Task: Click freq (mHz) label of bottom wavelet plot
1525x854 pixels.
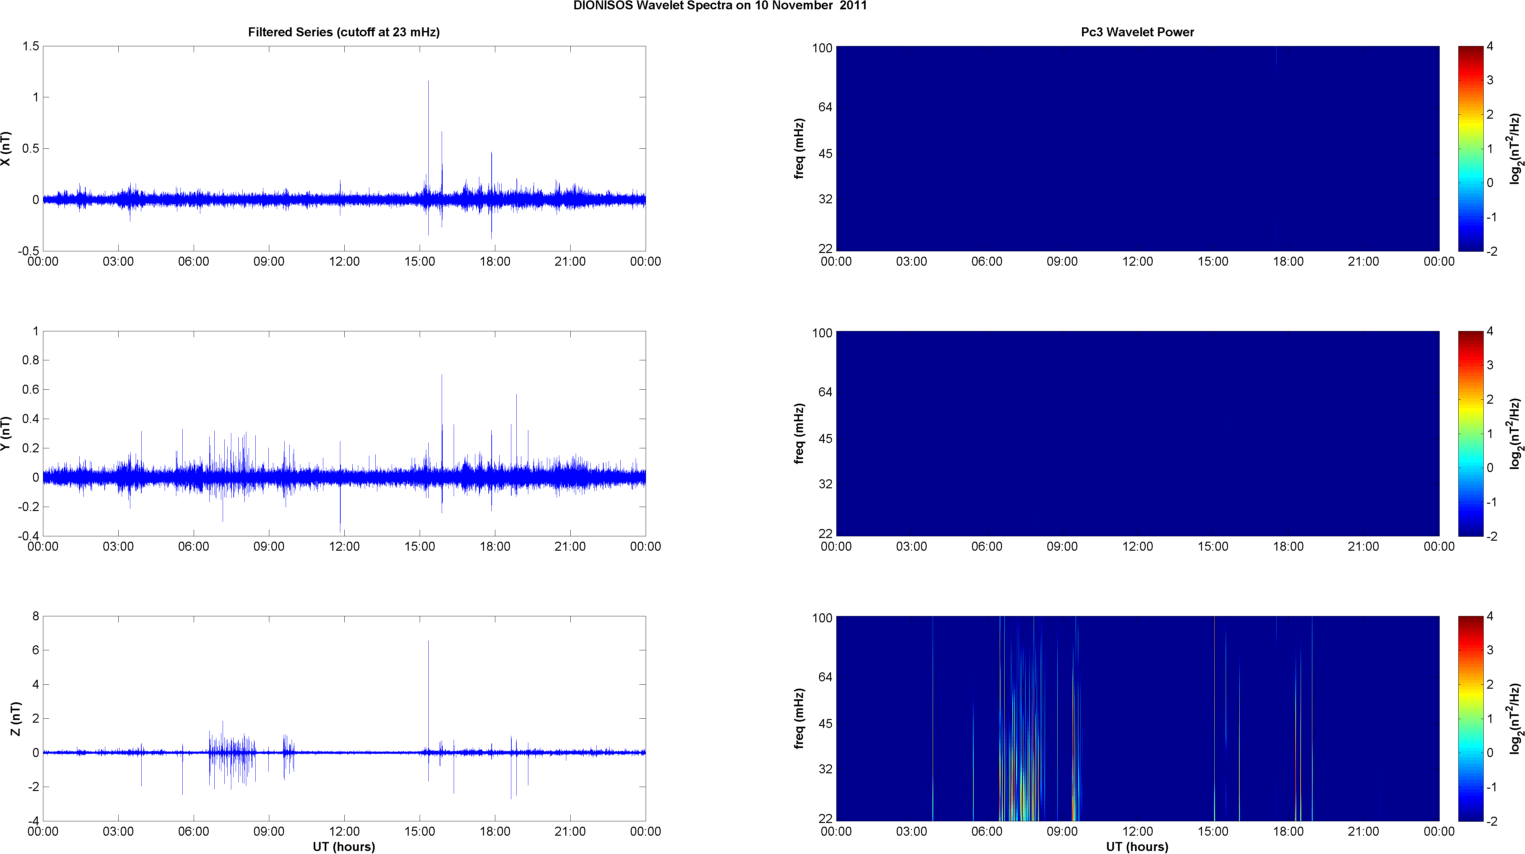Action: point(799,719)
